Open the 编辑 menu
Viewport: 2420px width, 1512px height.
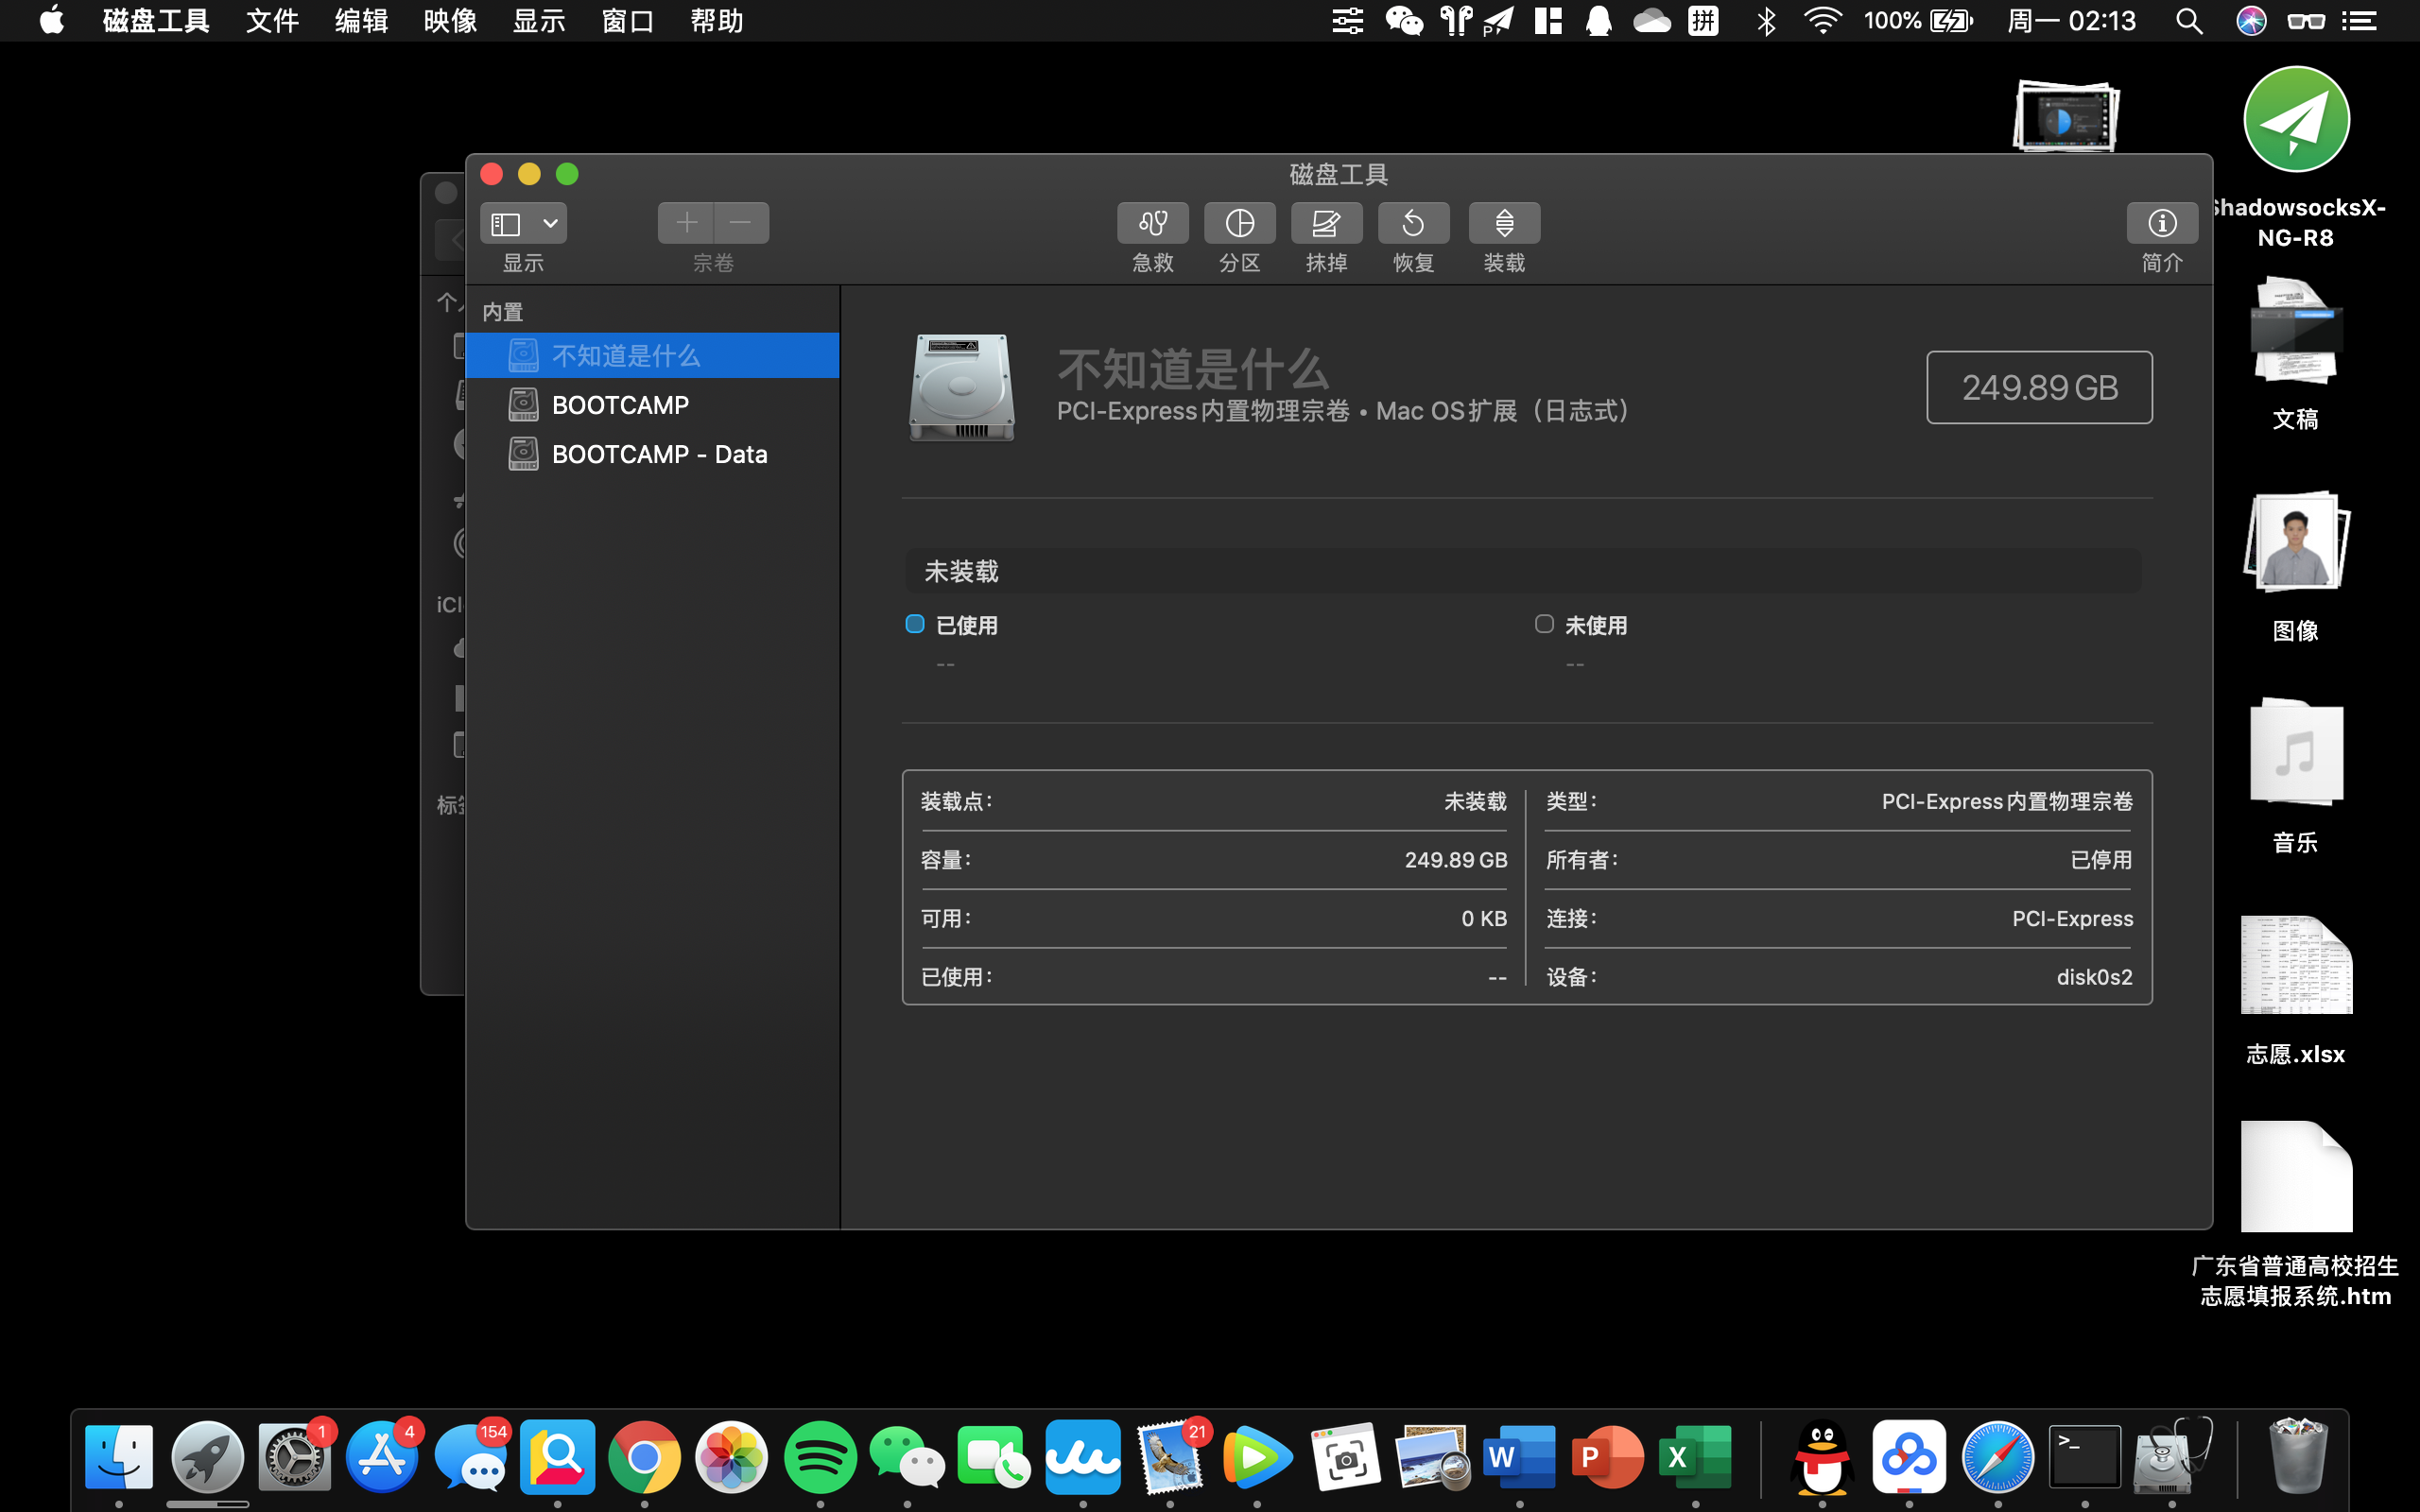[x=361, y=20]
